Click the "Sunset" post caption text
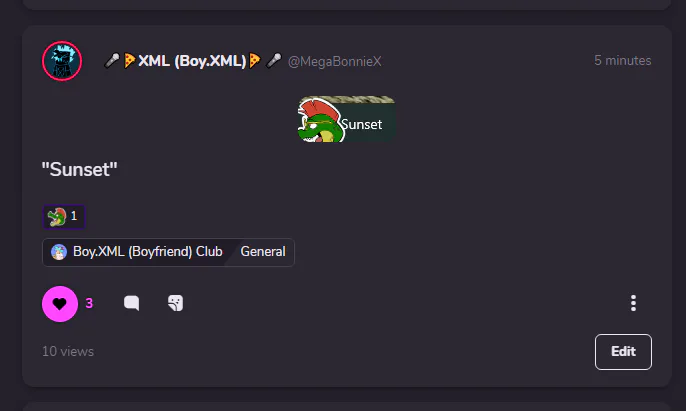 (x=79, y=169)
